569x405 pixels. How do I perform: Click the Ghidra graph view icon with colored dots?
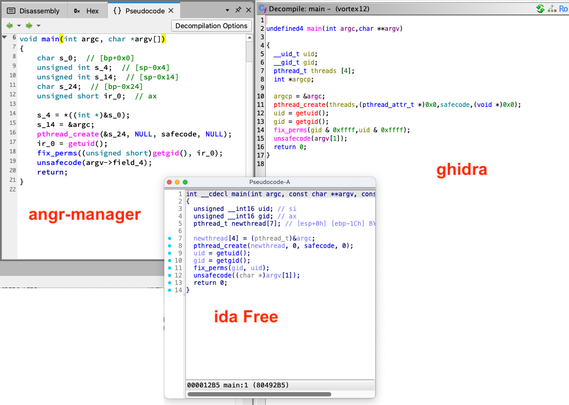(552, 8)
